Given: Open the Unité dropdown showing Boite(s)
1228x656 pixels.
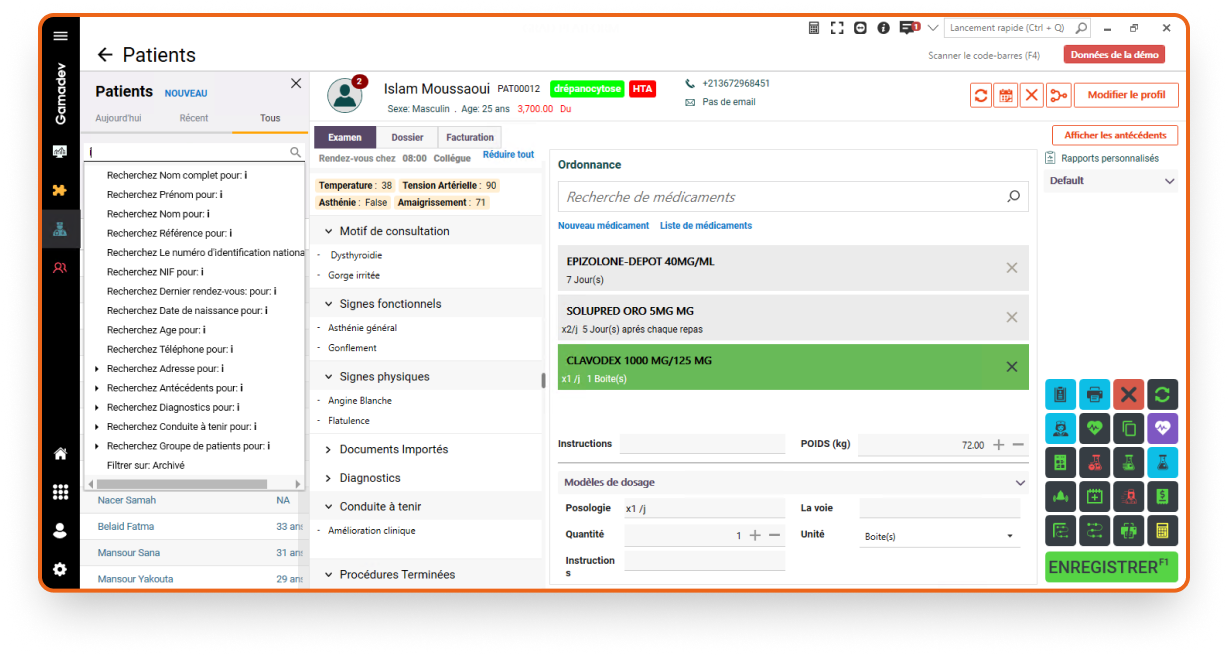Looking at the screenshot, I should click(938, 535).
